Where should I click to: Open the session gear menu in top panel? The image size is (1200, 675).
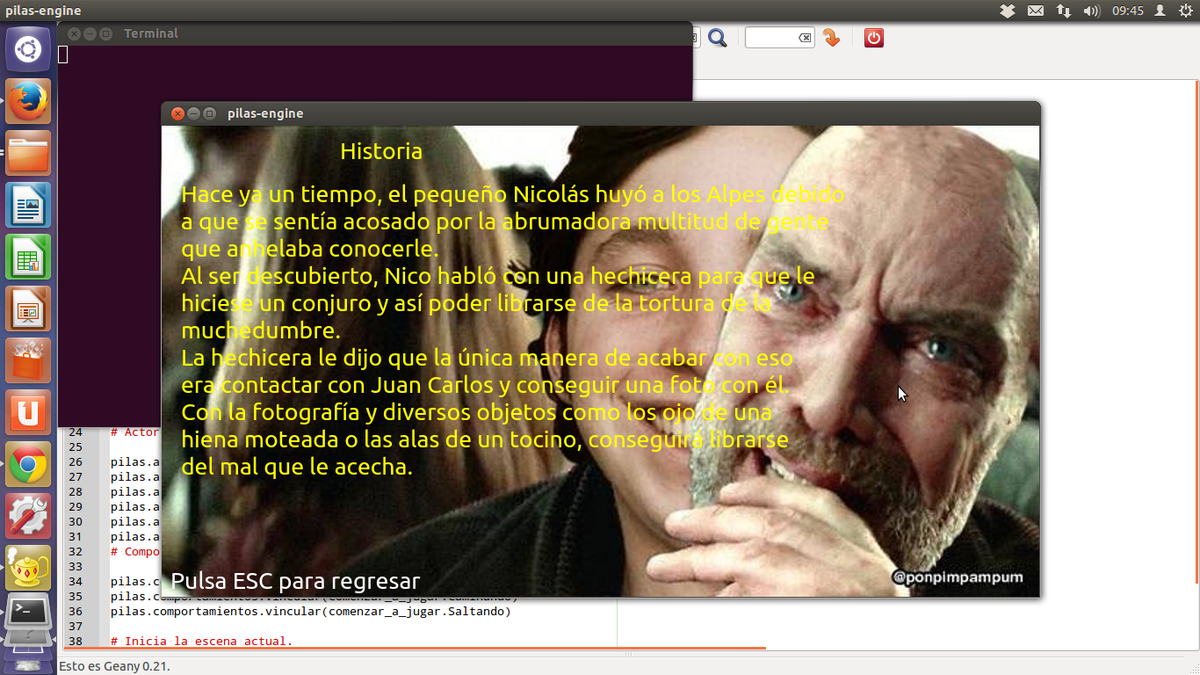coord(1185,11)
